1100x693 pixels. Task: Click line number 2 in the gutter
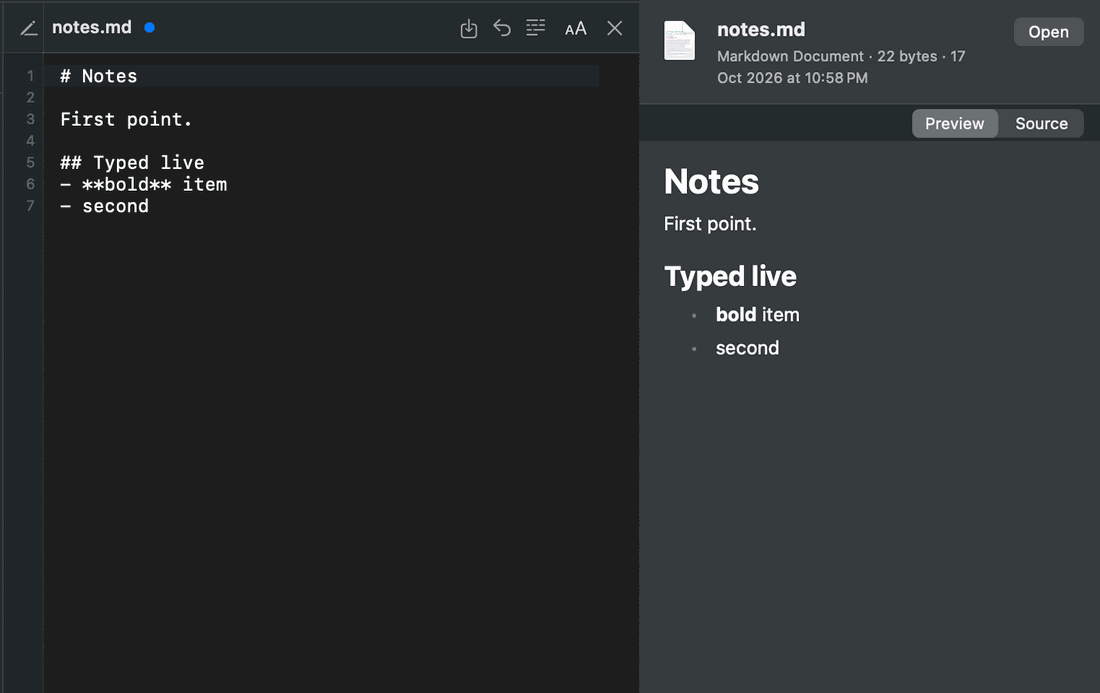30,97
